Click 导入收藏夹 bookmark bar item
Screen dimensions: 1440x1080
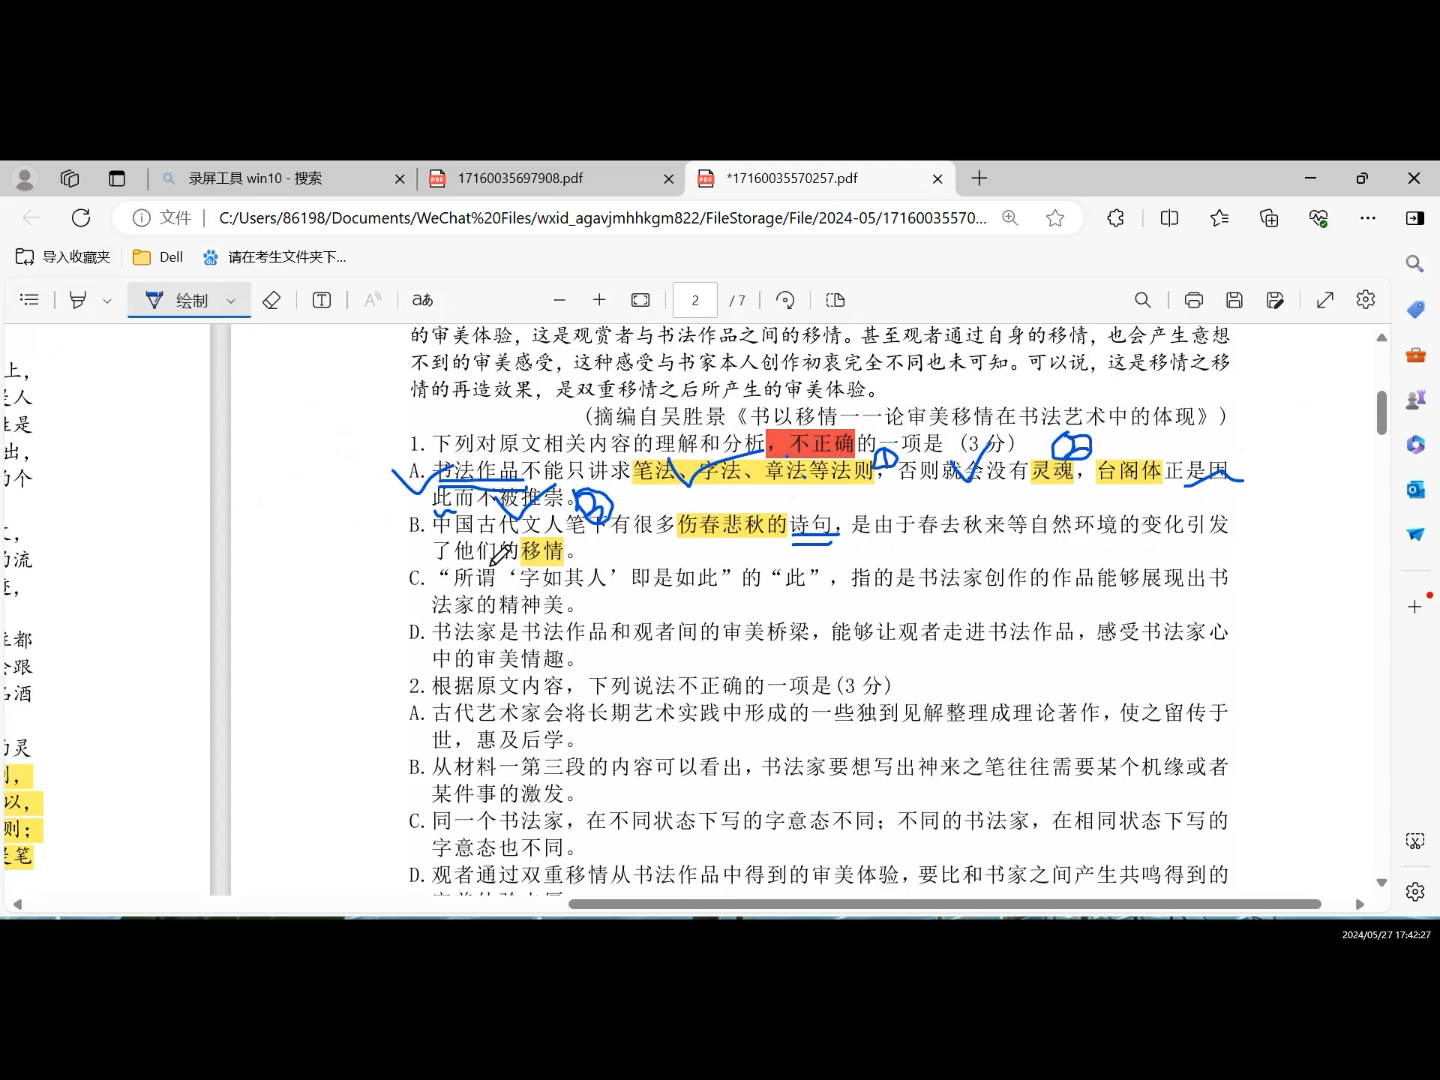pyautogui.click(x=63, y=257)
